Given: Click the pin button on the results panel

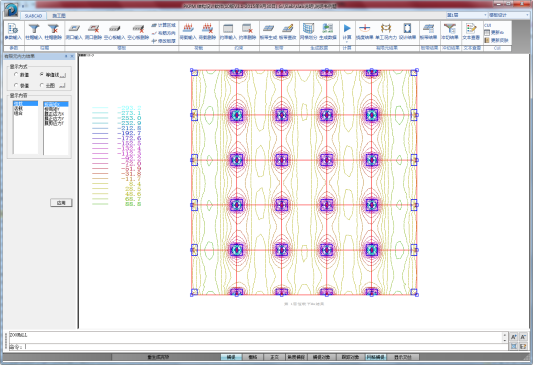Looking at the screenshot, I should click(66, 56).
